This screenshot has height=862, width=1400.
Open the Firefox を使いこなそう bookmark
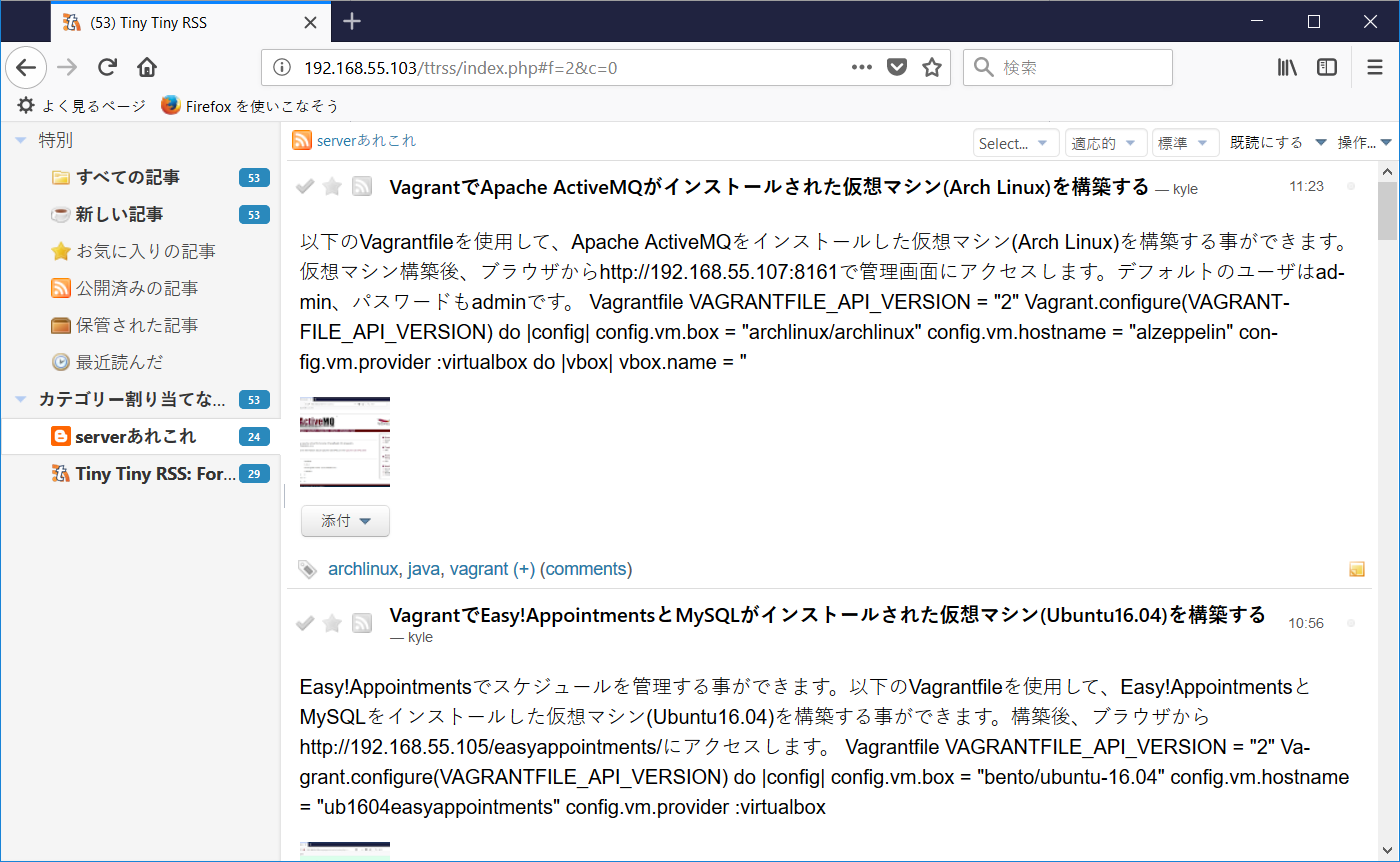pos(250,105)
